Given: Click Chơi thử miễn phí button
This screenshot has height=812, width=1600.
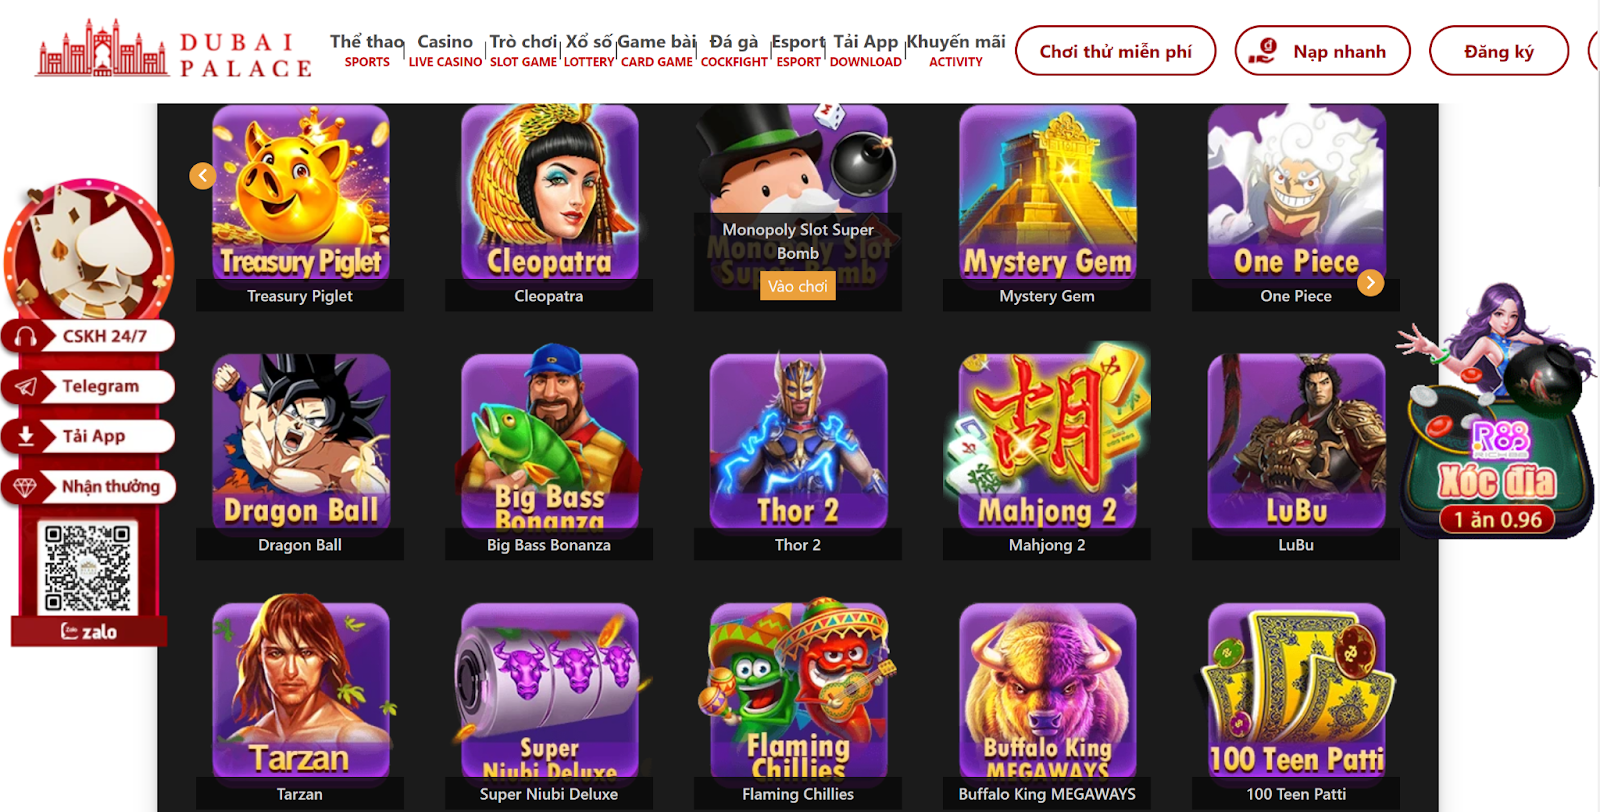Looking at the screenshot, I should pyautogui.click(x=1116, y=51).
